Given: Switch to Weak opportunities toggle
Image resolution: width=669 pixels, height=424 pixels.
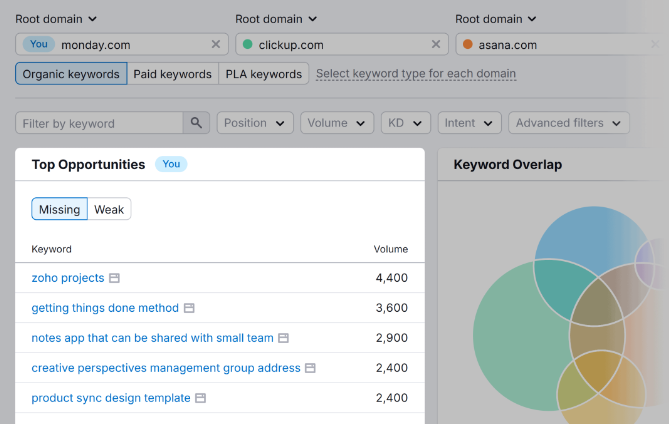Looking at the screenshot, I should (x=109, y=209).
